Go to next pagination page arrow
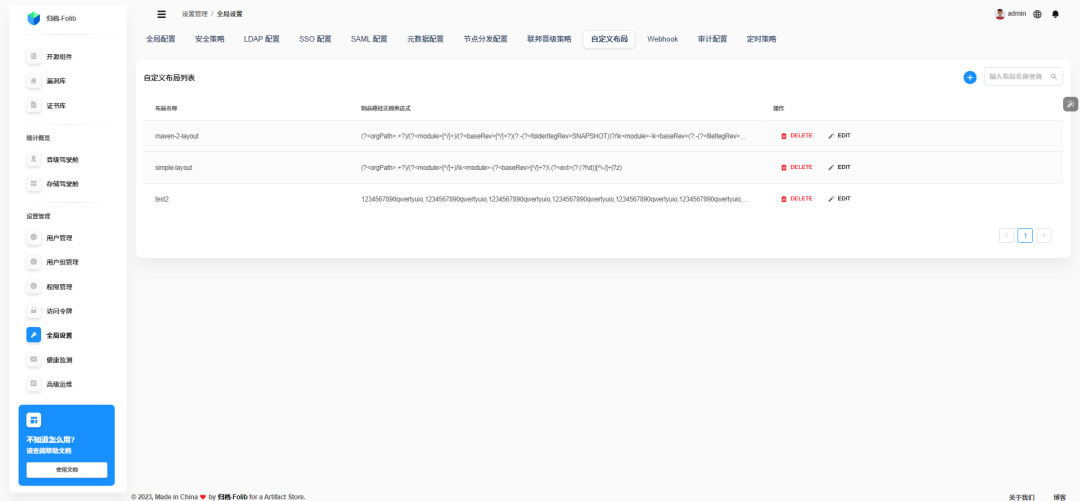 tap(1043, 236)
